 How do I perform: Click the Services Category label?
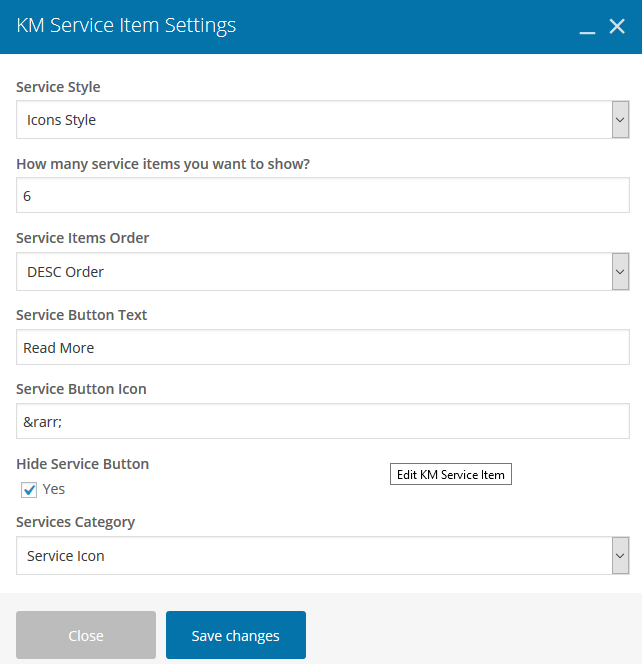pos(75,522)
